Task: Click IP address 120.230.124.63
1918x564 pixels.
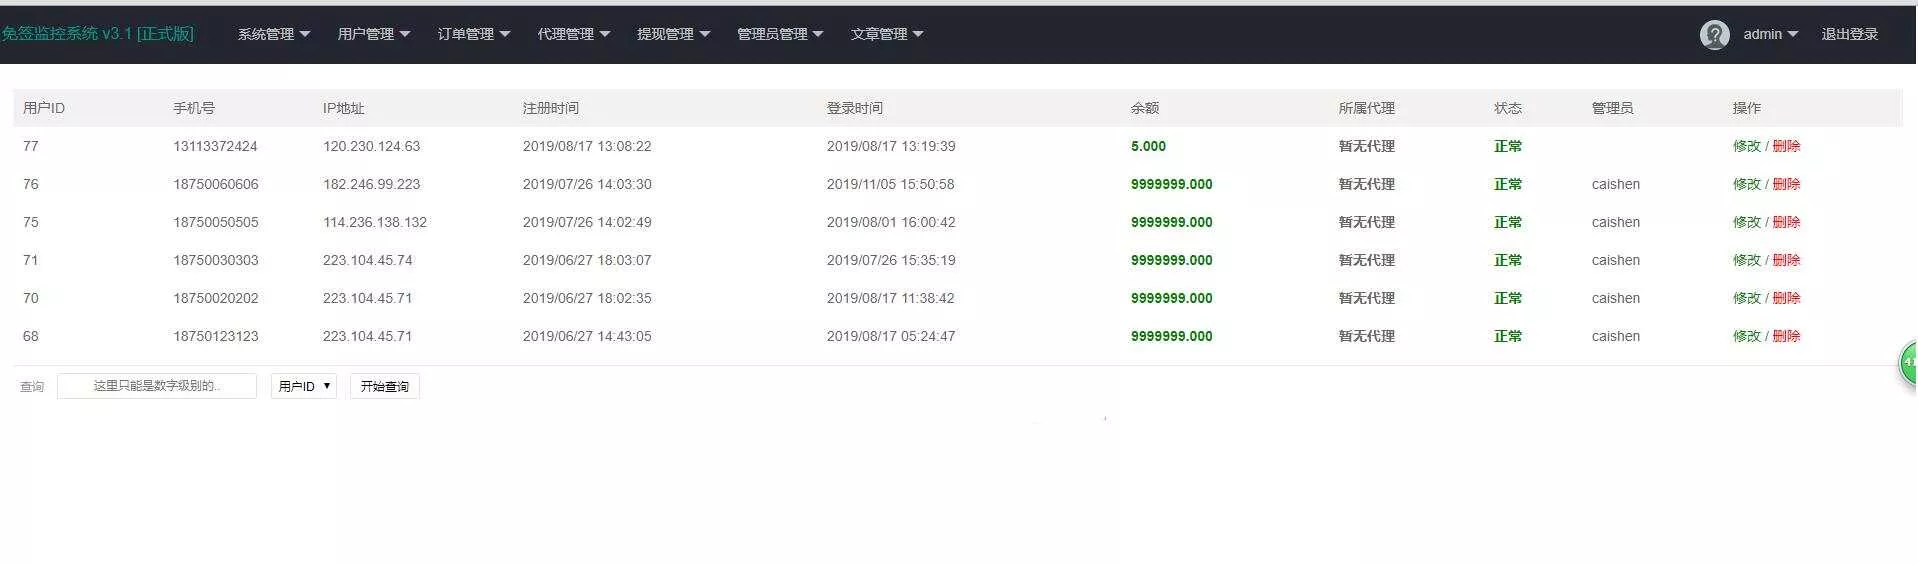Action: 371,146
